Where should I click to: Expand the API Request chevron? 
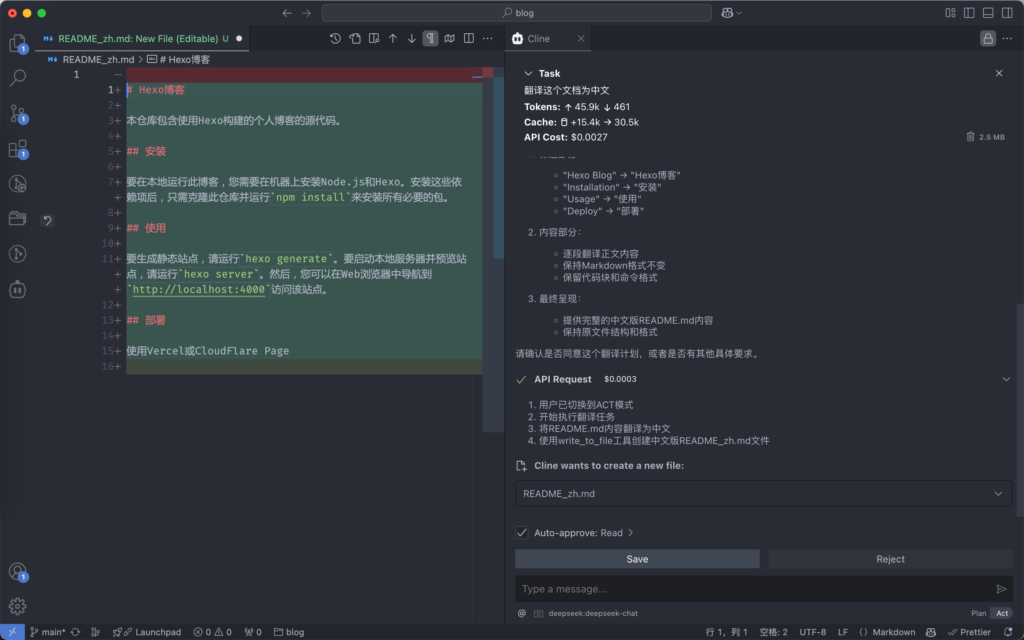1006,379
